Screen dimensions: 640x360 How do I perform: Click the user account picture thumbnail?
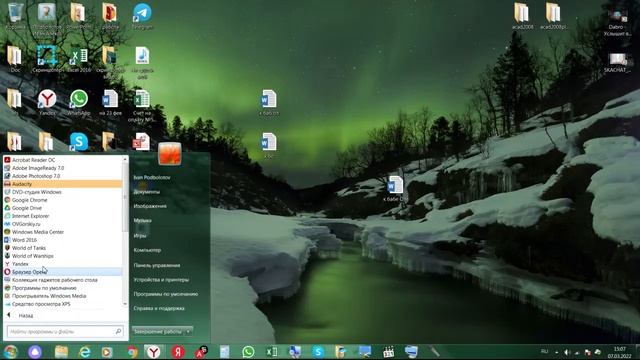coord(170,154)
